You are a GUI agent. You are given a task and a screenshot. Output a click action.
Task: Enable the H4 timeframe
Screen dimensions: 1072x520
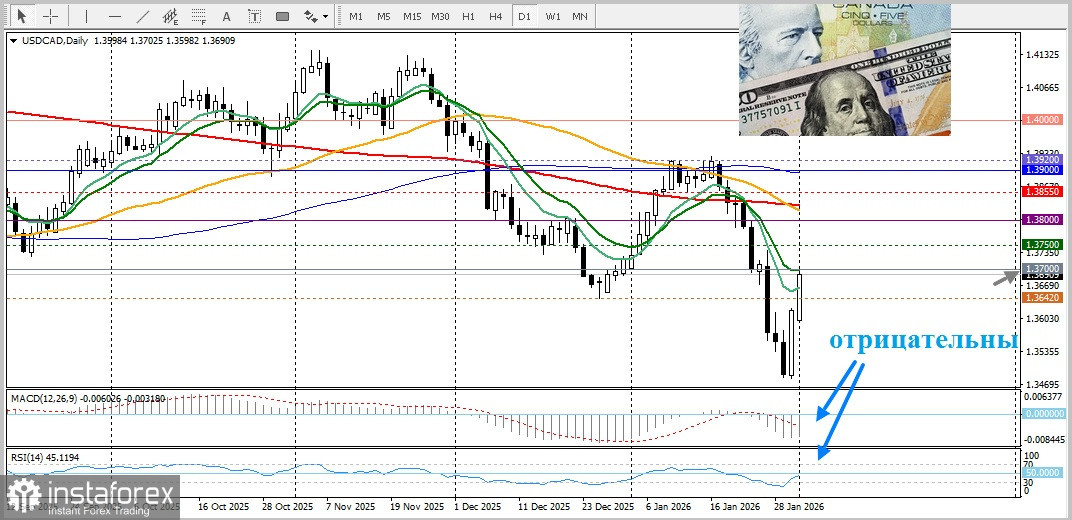tap(496, 16)
